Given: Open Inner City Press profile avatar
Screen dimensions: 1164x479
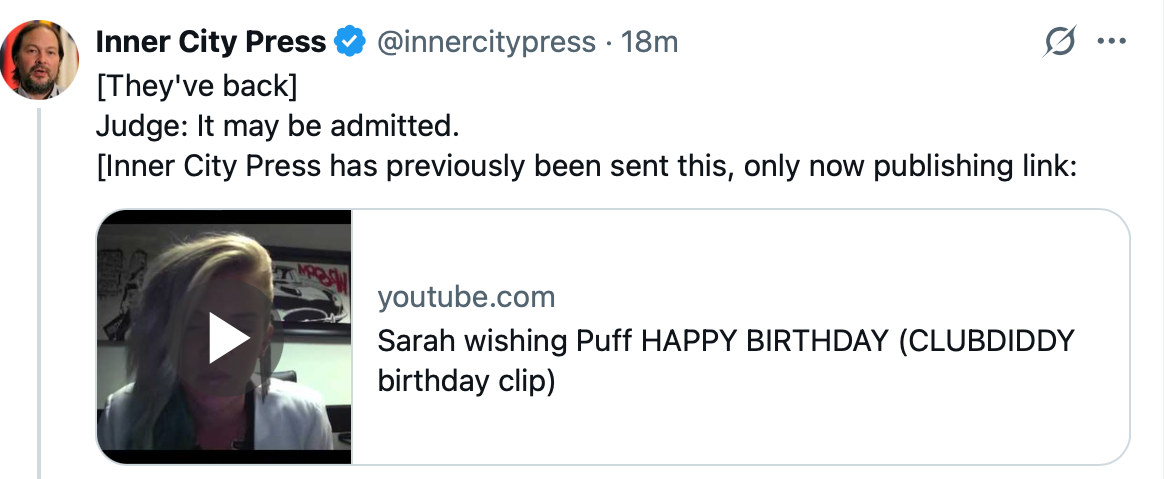Looking at the screenshot, I should (x=39, y=60).
